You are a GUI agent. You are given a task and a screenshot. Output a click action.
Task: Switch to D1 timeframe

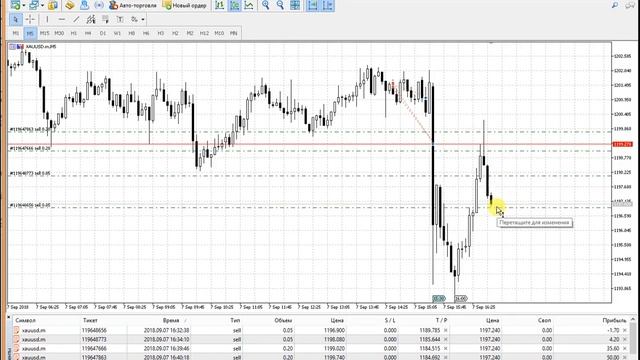(103, 33)
